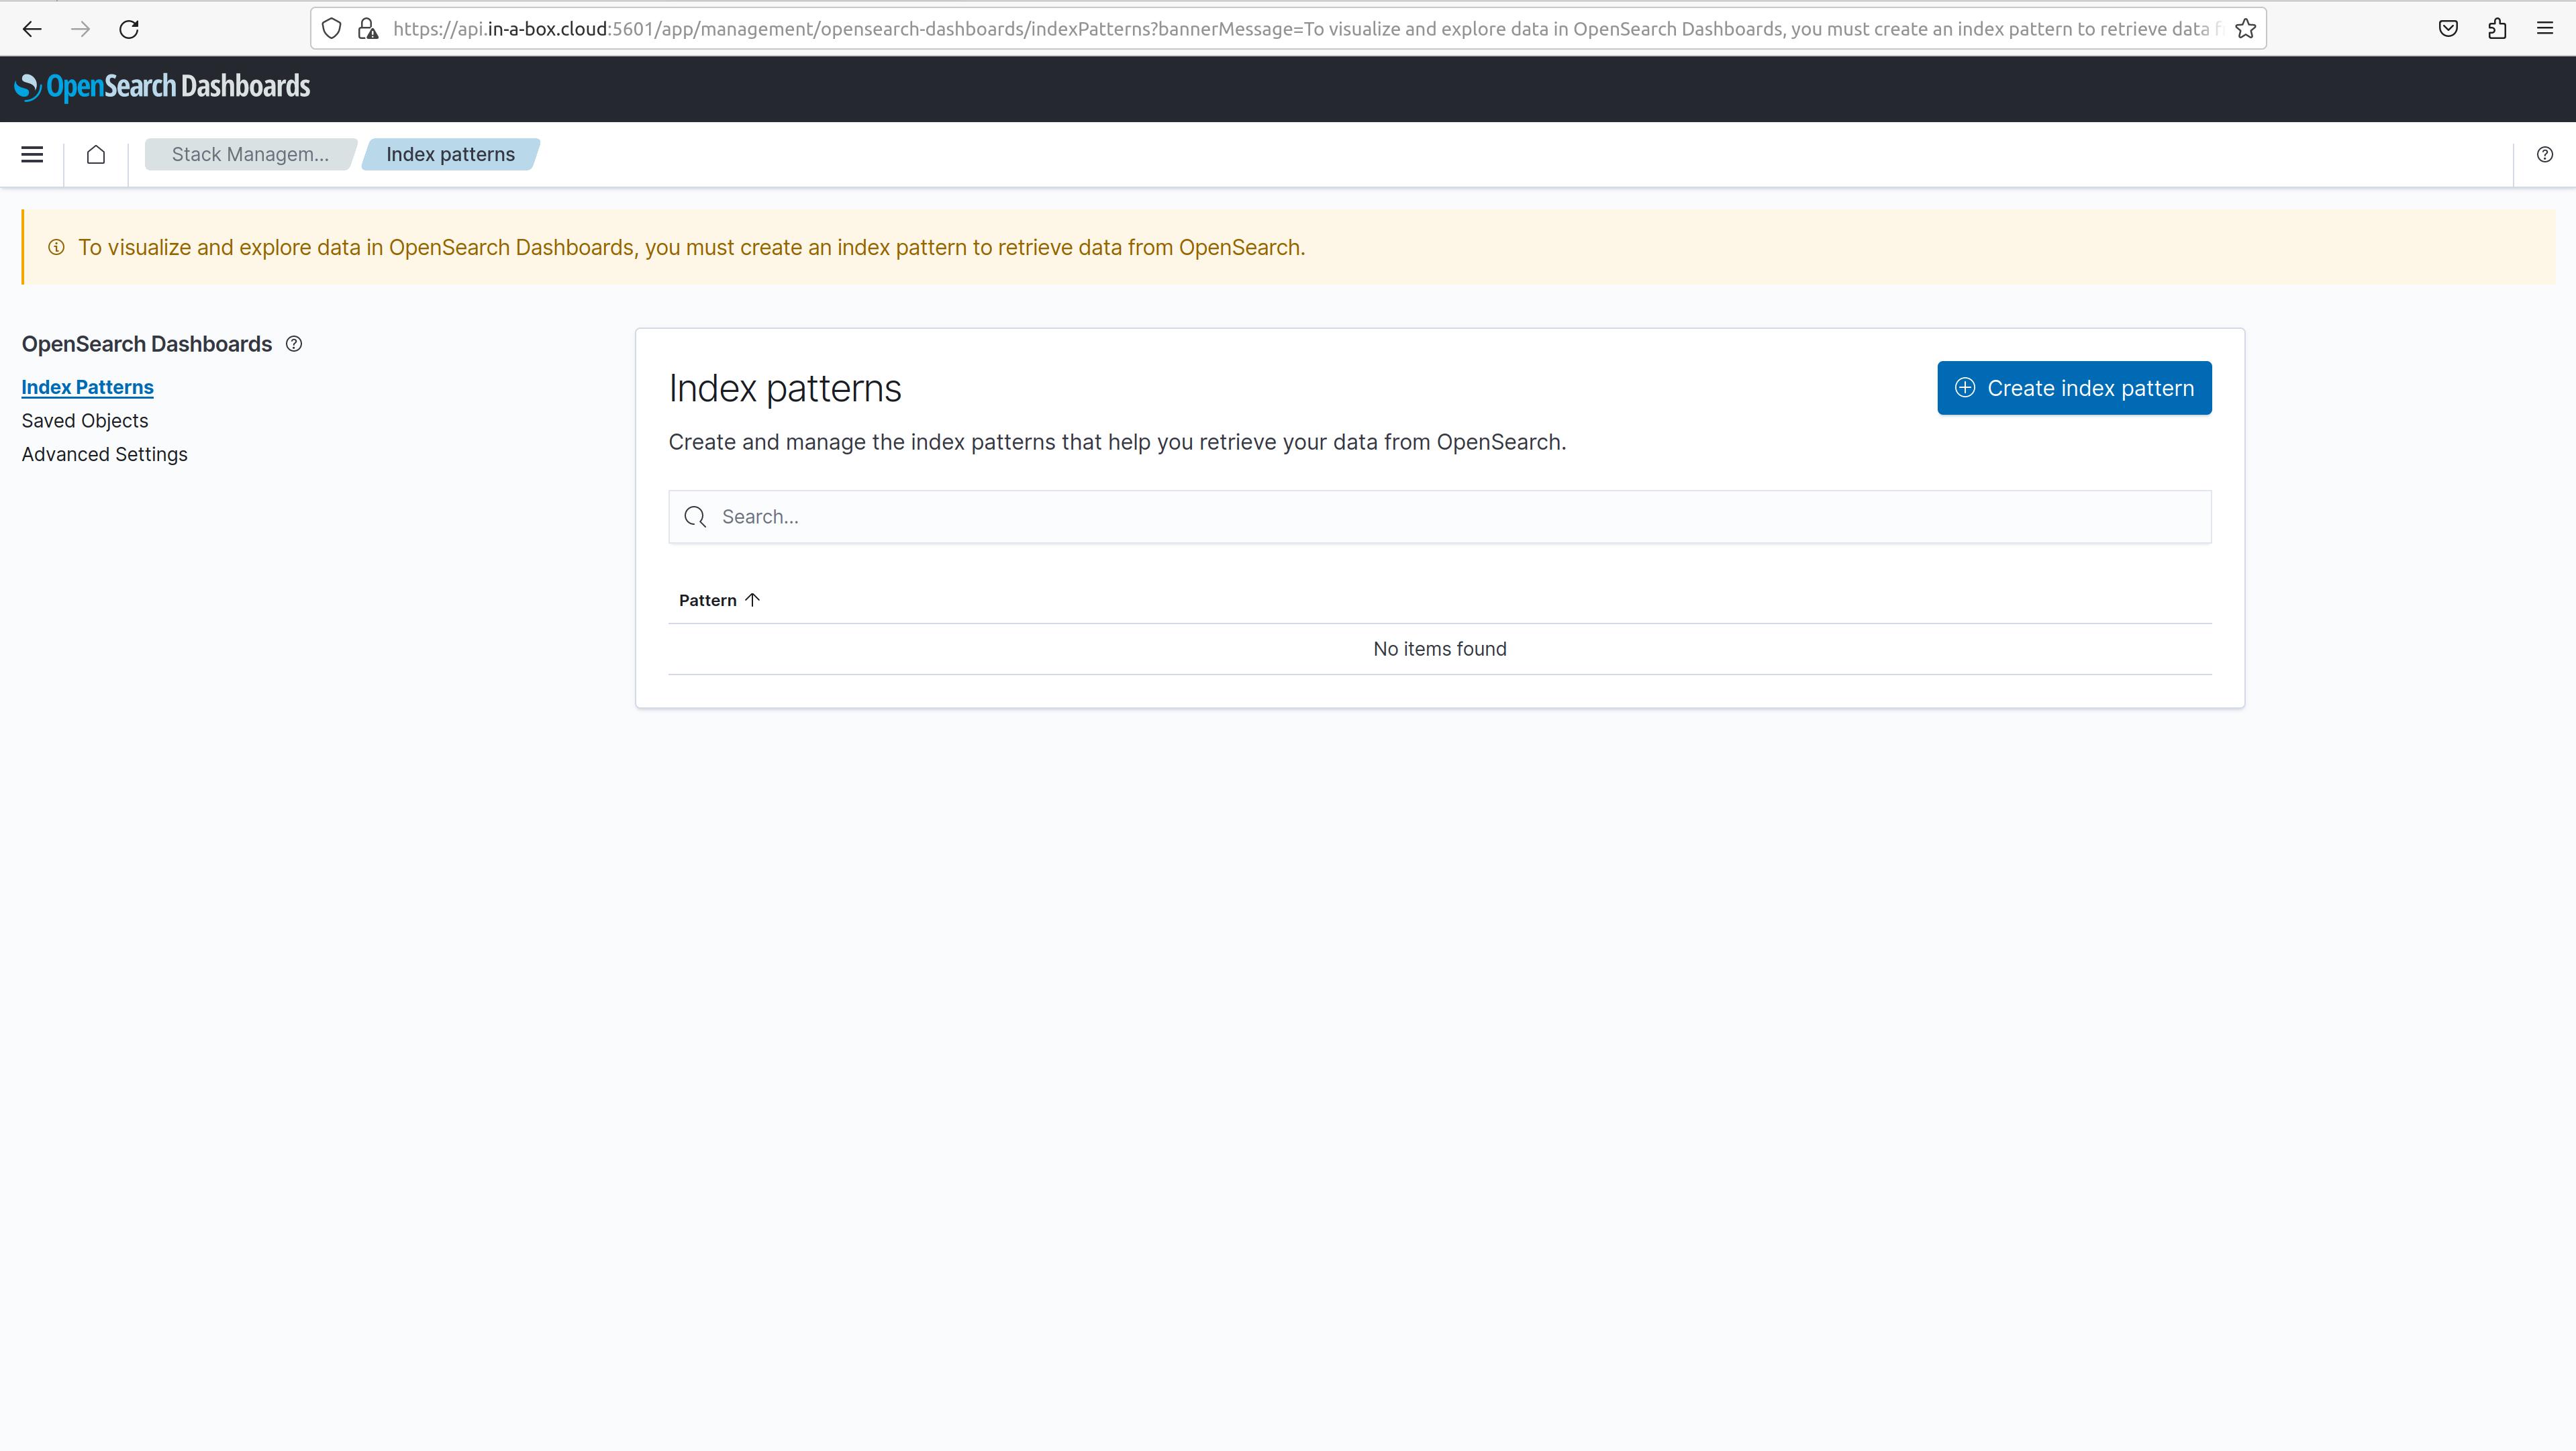
Task: Click Create index pattern button
Action: pos(2074,388)
